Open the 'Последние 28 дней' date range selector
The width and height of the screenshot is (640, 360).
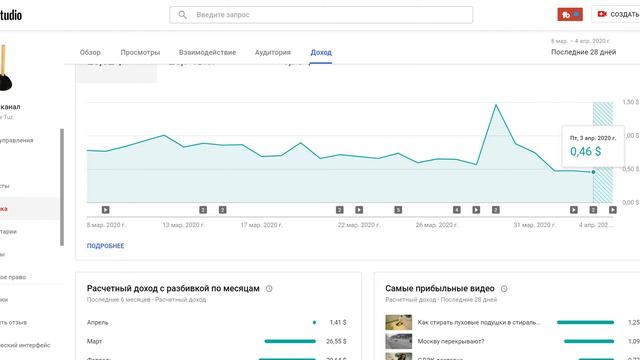[583, 52]
